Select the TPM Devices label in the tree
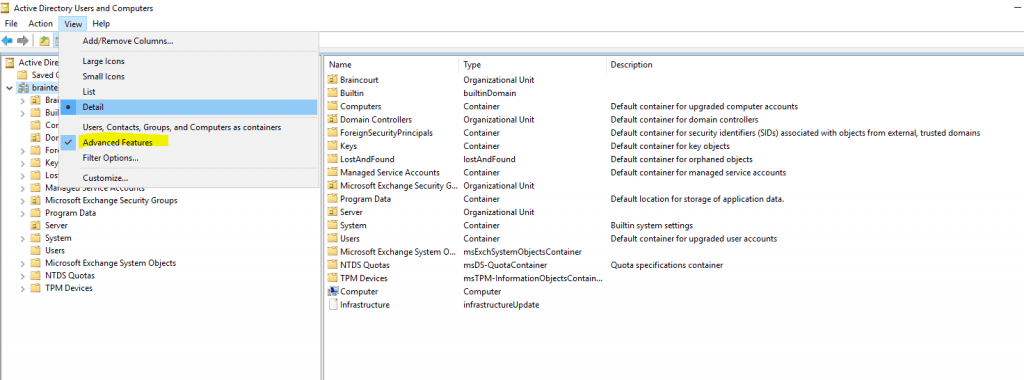This screenshot has width=1024, height=380. point(69,288)
